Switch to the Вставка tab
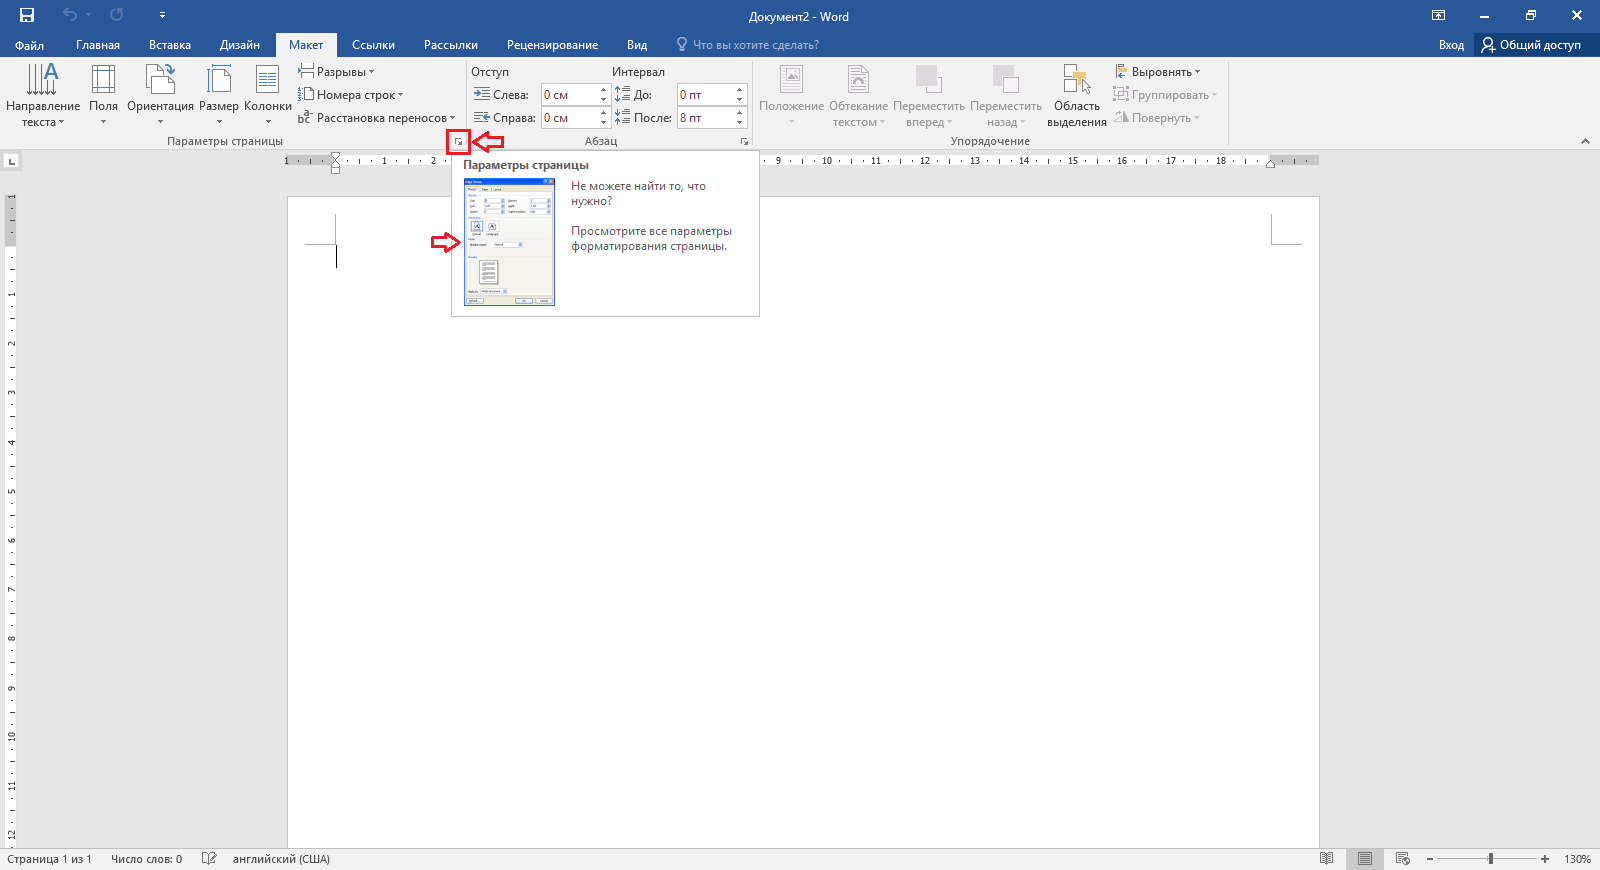The image size is (1600, 870). click(x=170, y=45)
